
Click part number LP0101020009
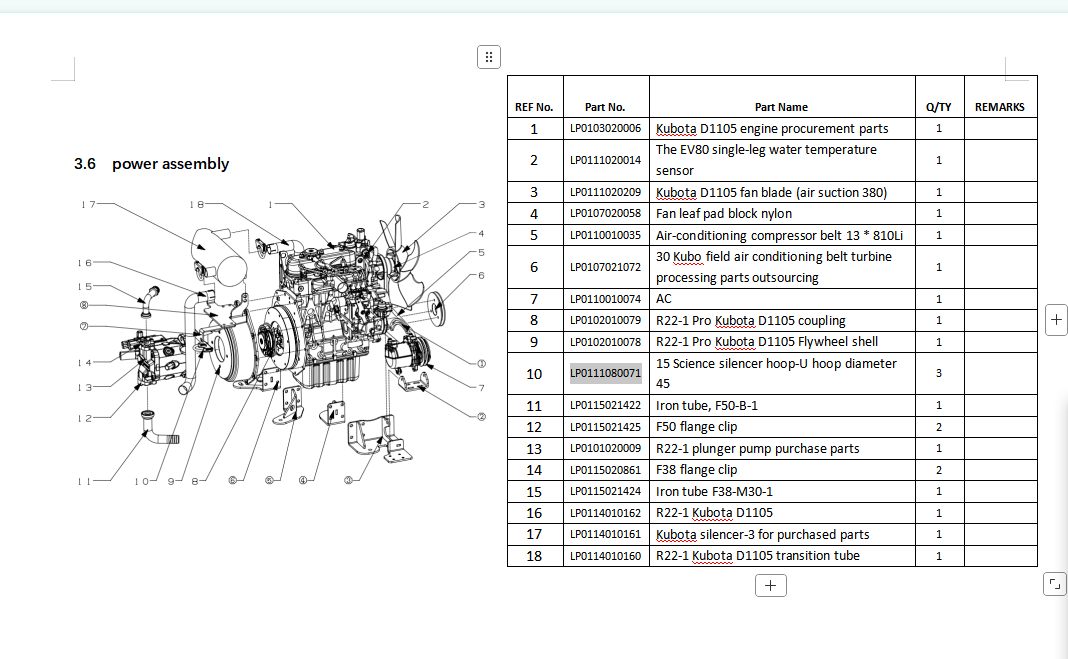click(606, 449)
